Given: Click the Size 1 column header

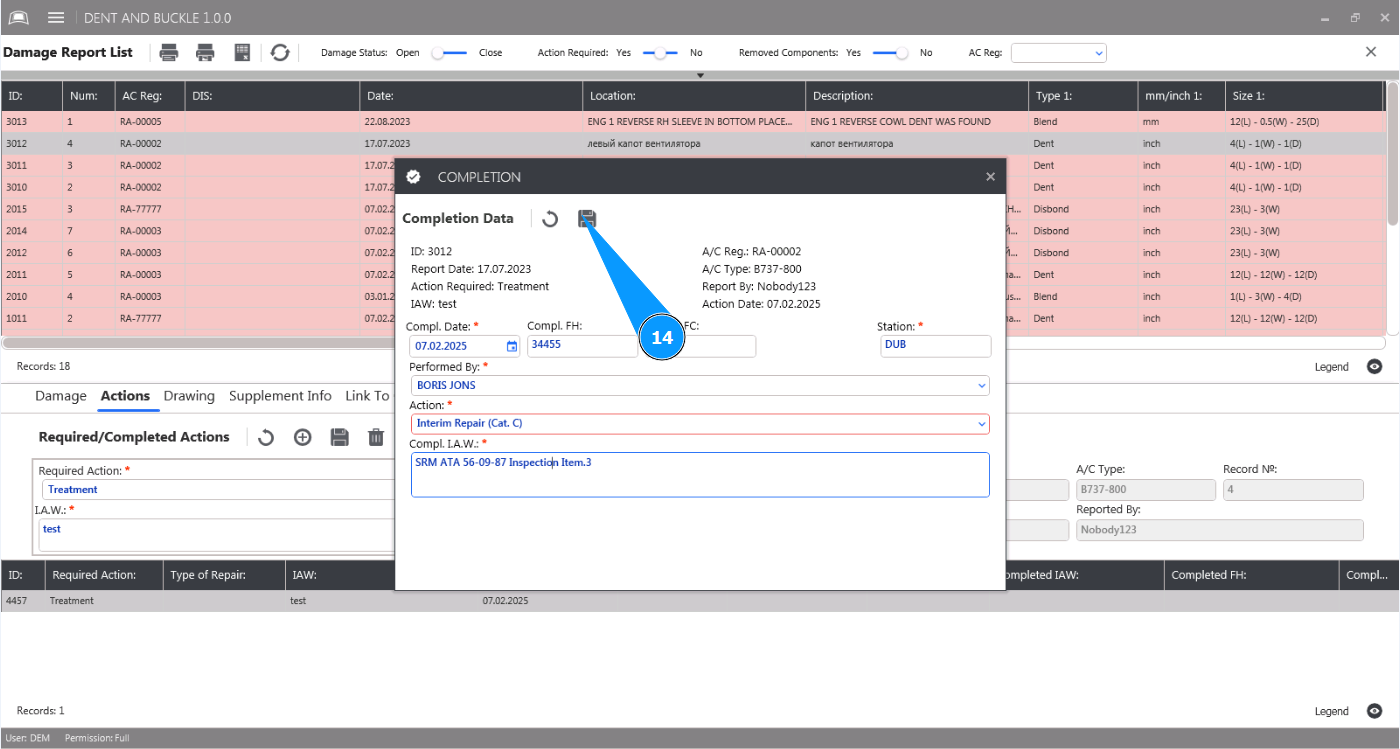Looking at the screenshot, I should pos(1305,96).
